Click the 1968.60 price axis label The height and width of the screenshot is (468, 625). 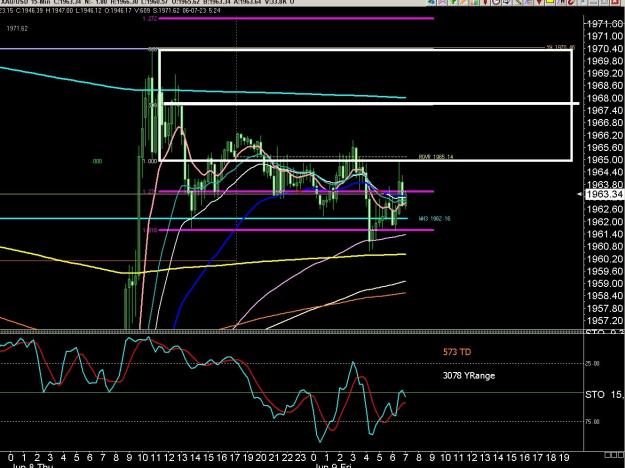[605, 86]
